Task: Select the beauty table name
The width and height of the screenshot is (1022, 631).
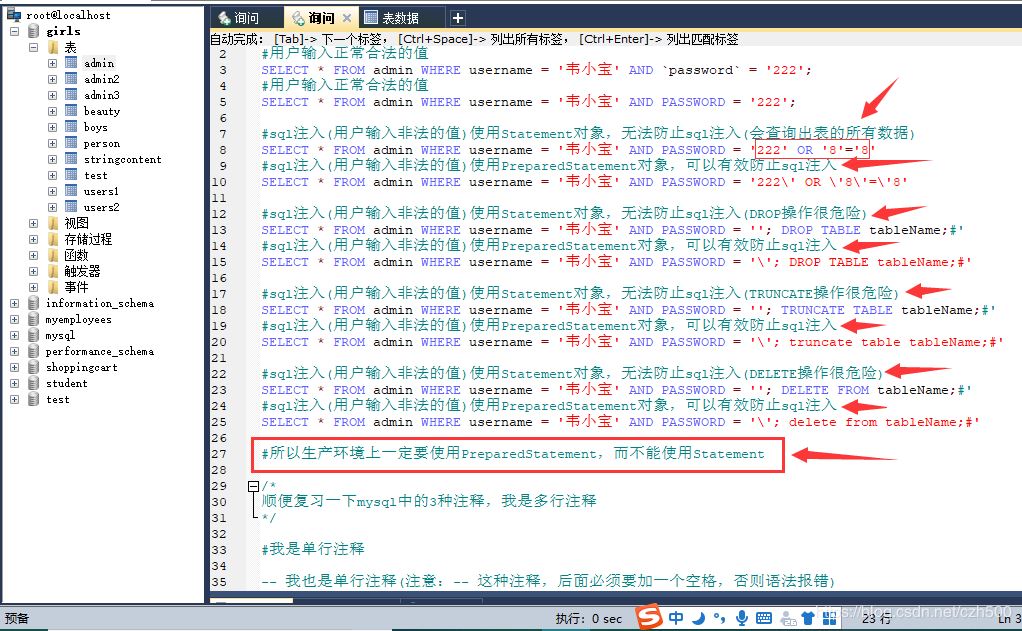Action: point(102,111)
